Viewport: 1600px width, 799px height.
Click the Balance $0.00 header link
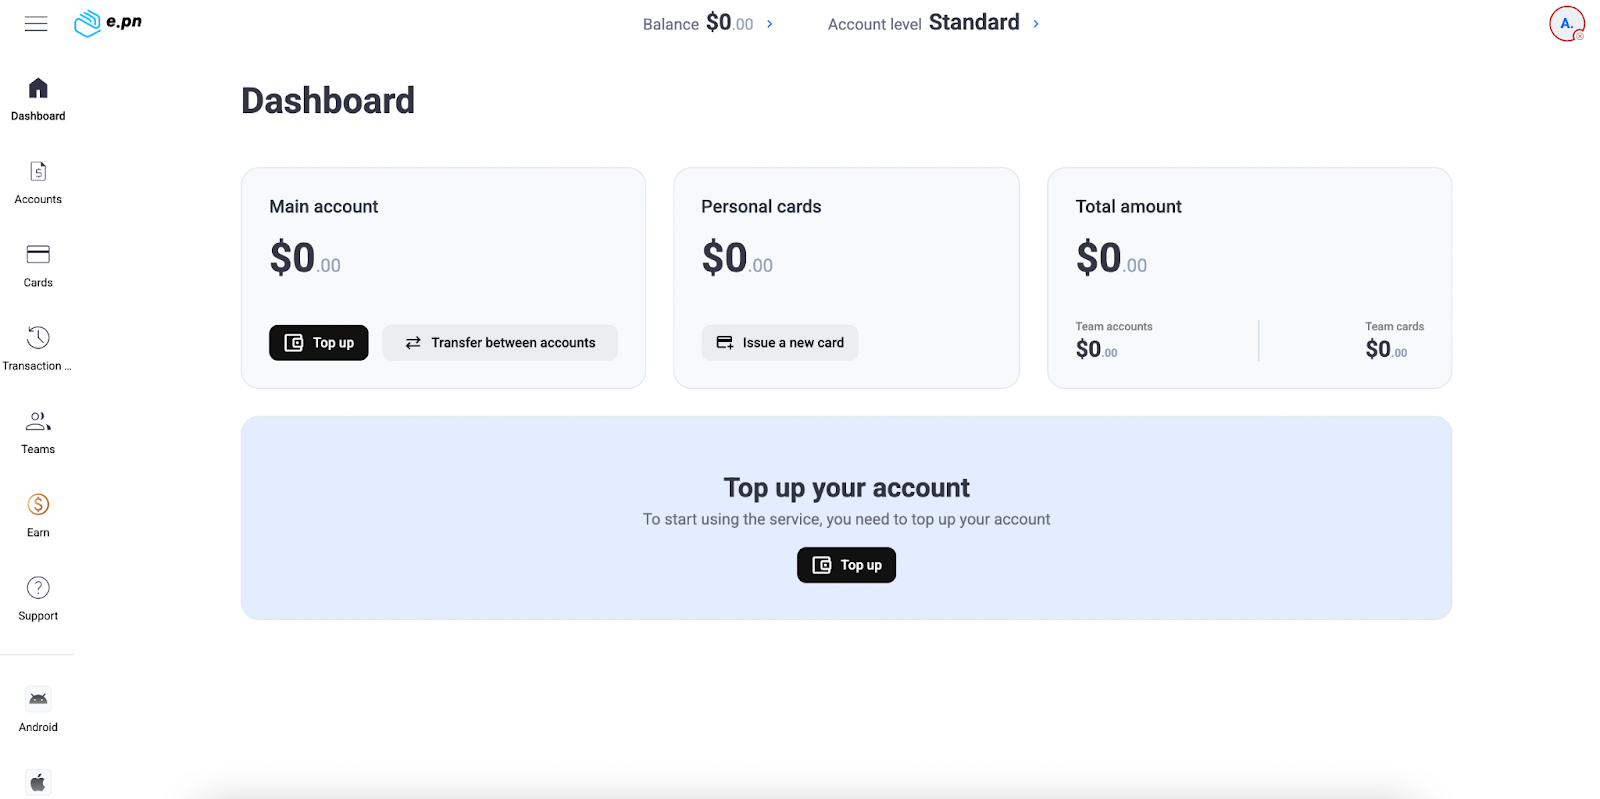[x=699, y=24]
